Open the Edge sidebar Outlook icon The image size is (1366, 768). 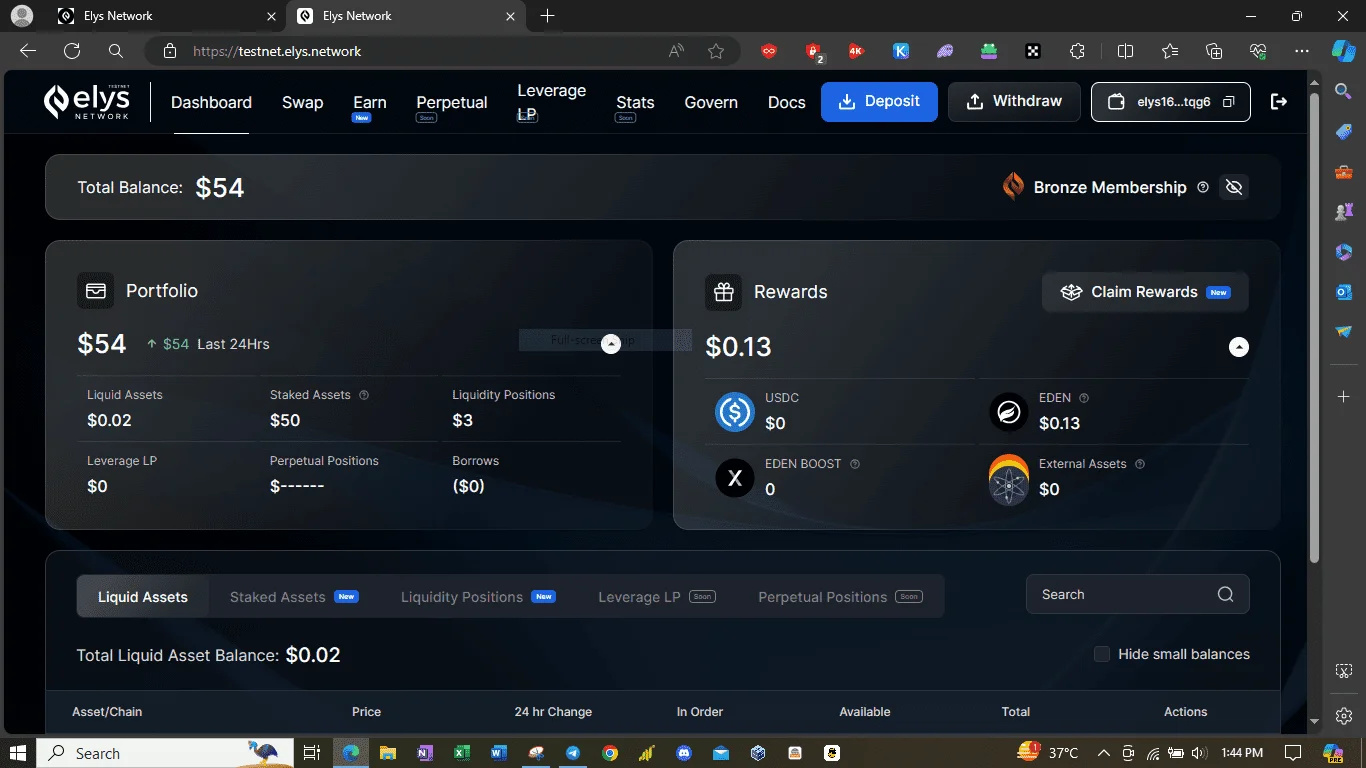(1344, 292)
